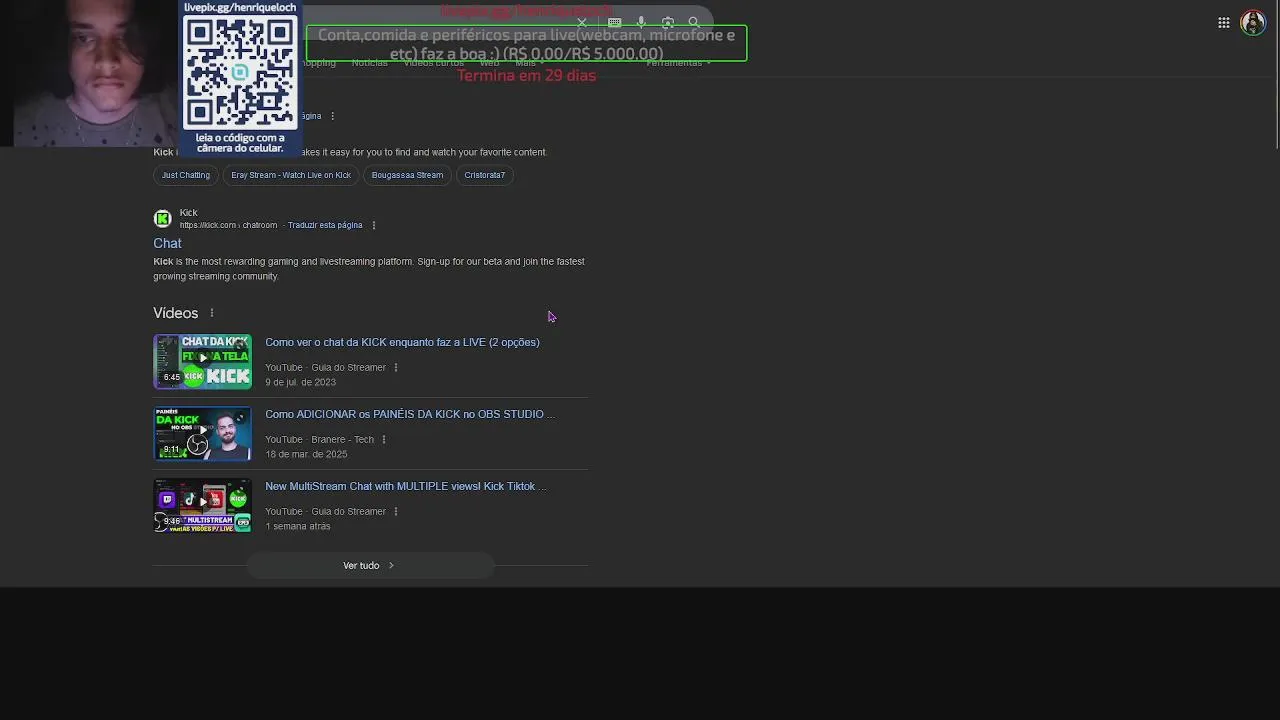Click the Vídeos section heading

176,313
